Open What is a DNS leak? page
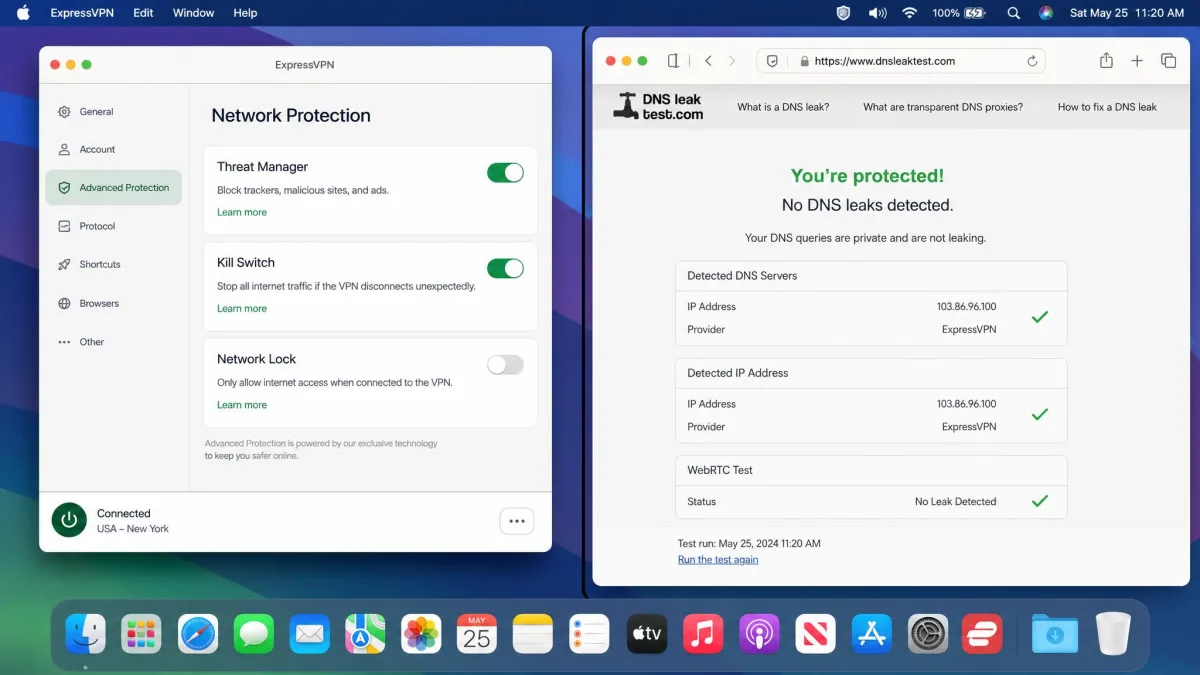 [x=783, y=107]
